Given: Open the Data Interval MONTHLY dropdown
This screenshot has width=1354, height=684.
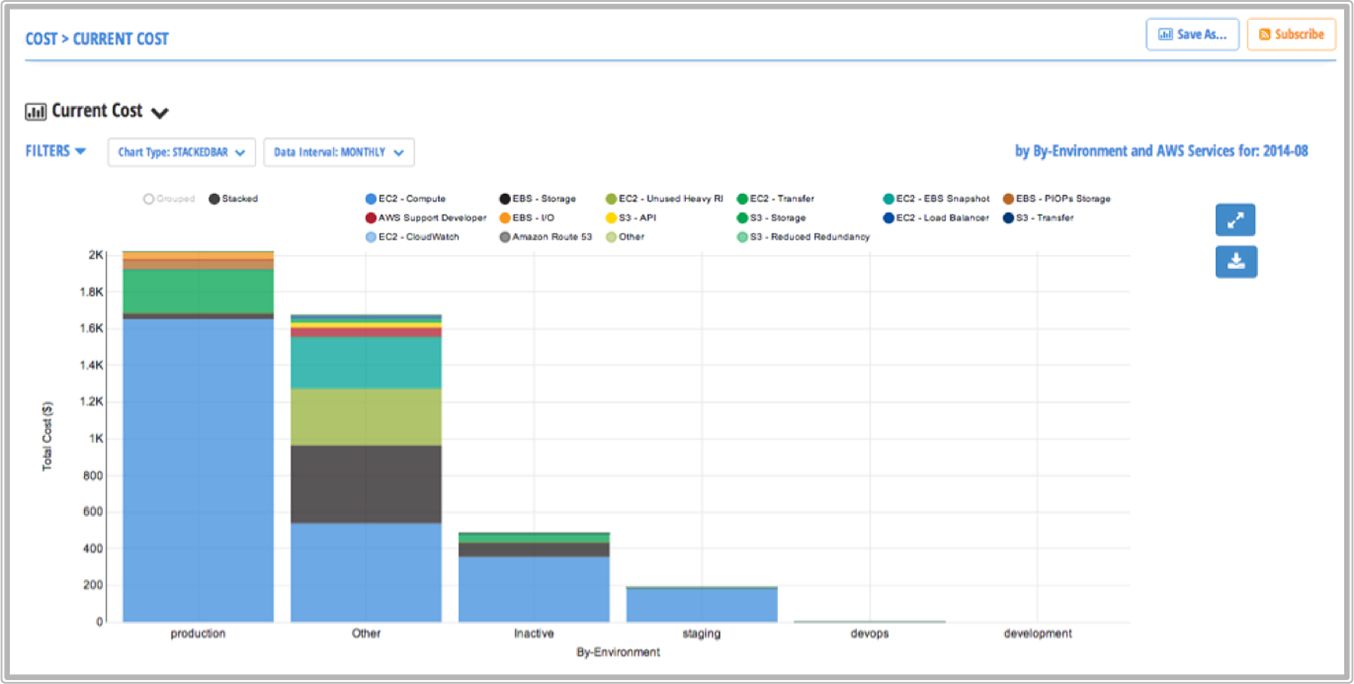Looking at the screenshot, I should point(338,152).
